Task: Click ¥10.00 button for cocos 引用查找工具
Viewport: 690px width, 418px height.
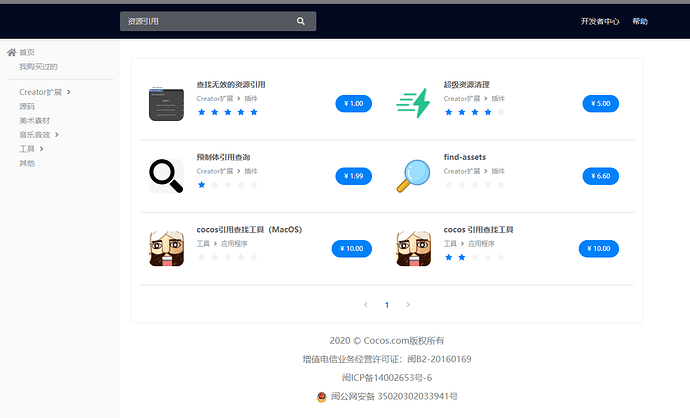Action: click(599, 249)
